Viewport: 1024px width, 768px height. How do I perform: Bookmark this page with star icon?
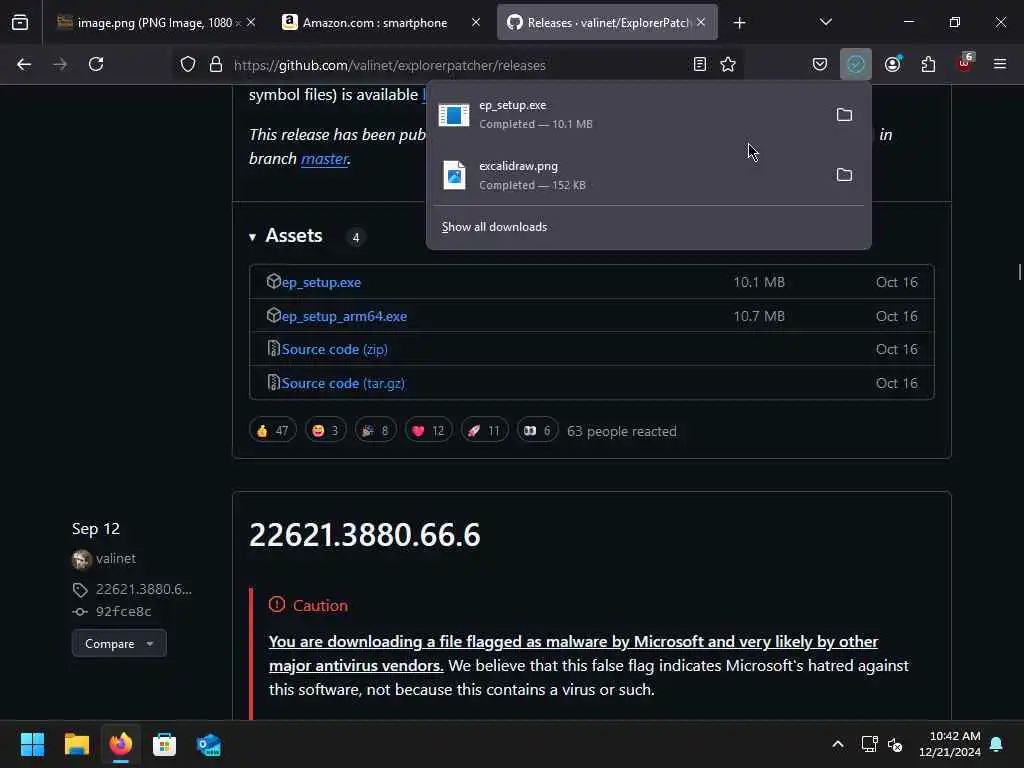click(x=728, y=64)
